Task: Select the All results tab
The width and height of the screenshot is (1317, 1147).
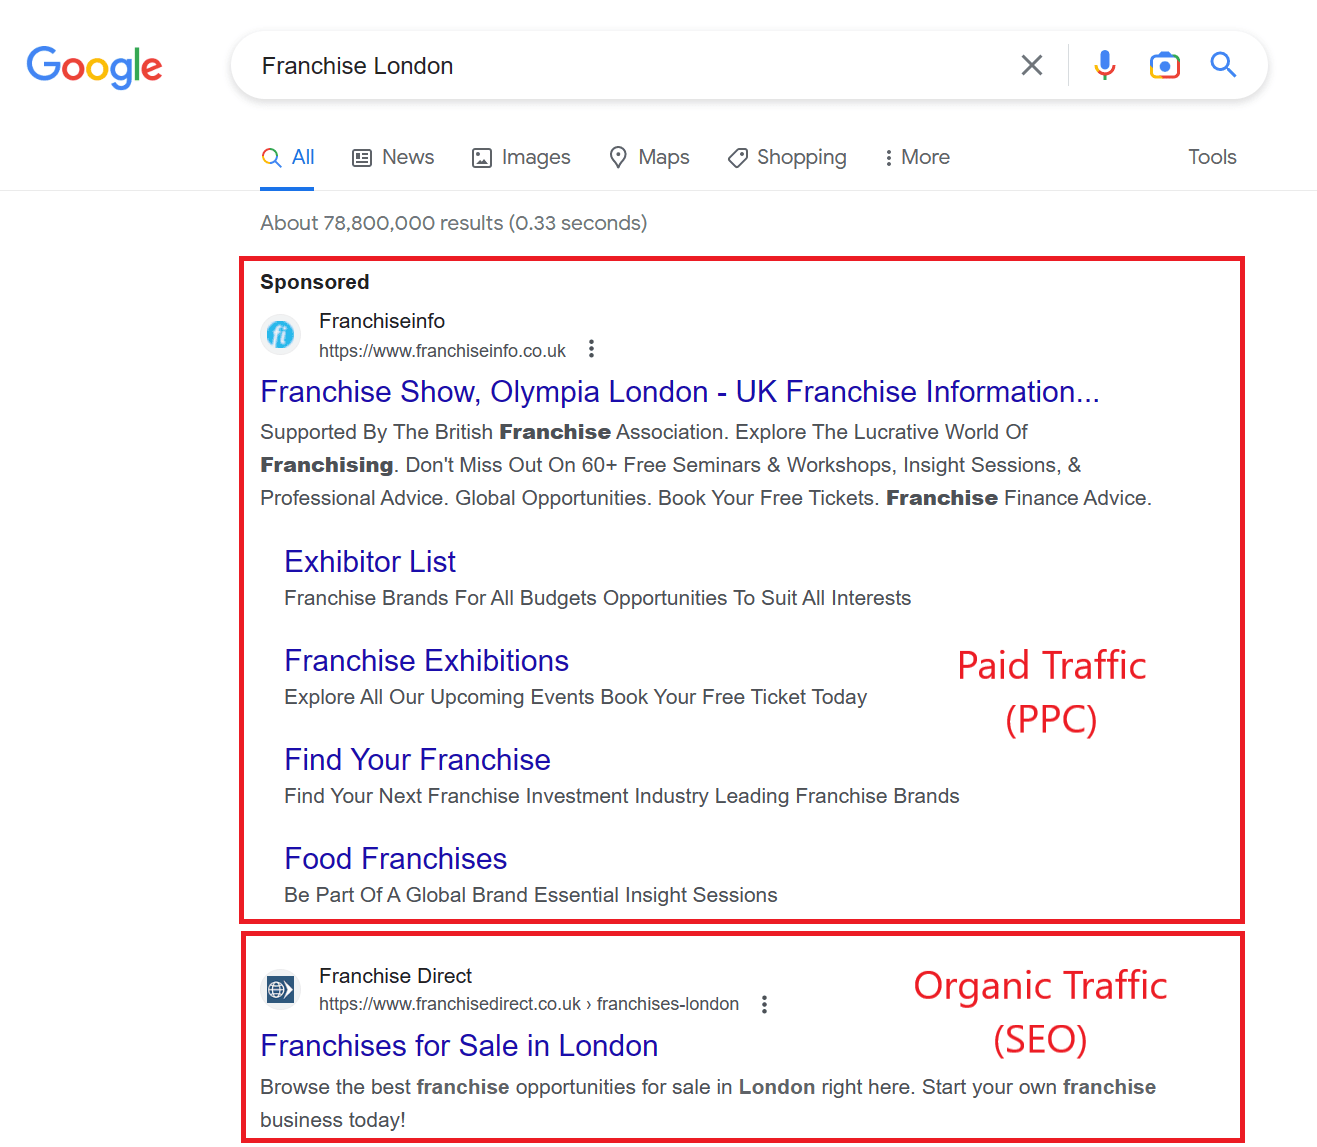Action: click(x=288, y=157)
